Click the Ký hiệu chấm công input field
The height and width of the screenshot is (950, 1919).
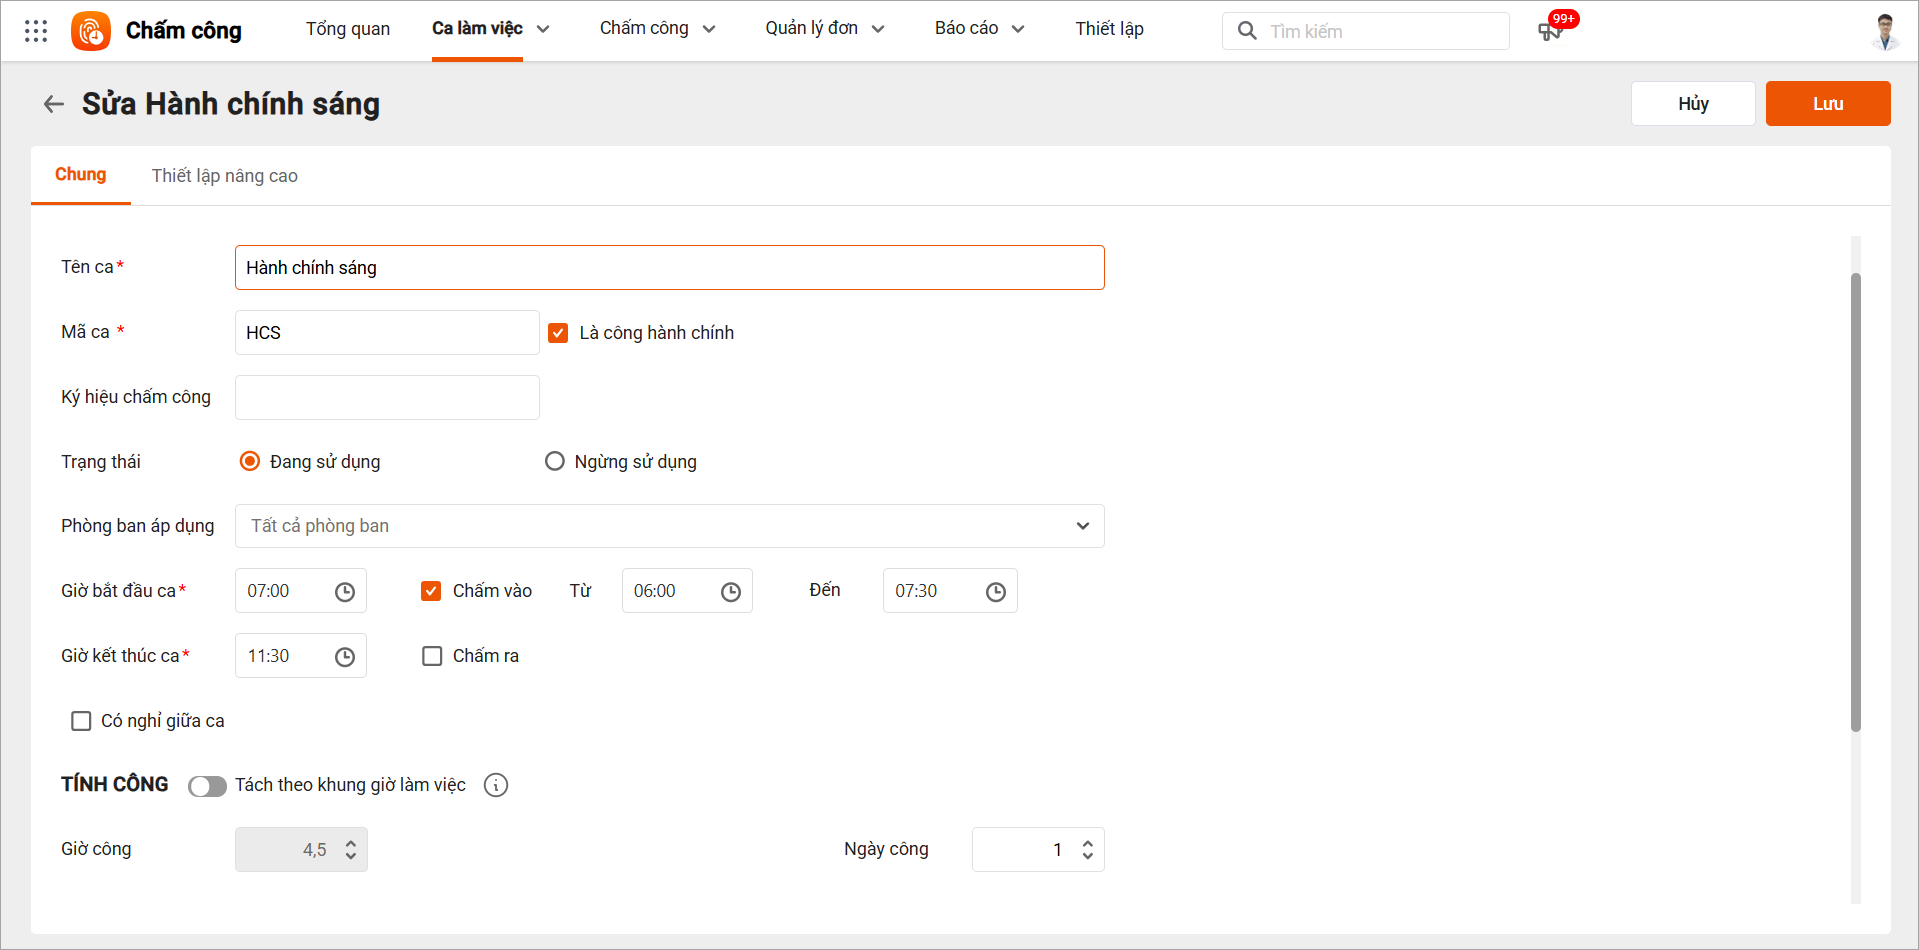coord(387,398)
